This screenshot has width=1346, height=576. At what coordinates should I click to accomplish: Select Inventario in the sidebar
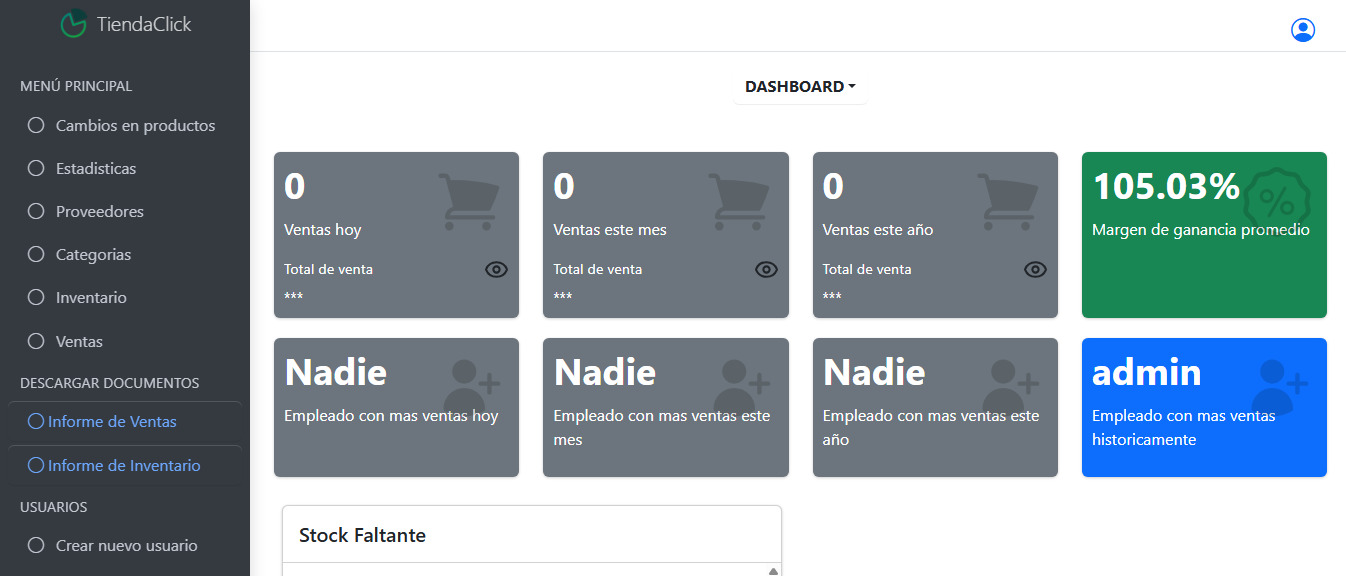point(91,298)
